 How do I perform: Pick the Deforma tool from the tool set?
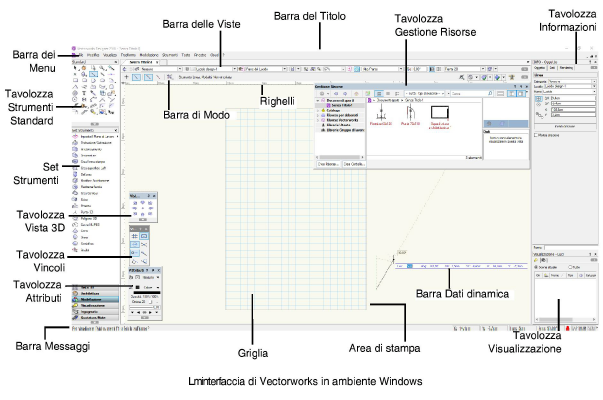coord(82,174)
